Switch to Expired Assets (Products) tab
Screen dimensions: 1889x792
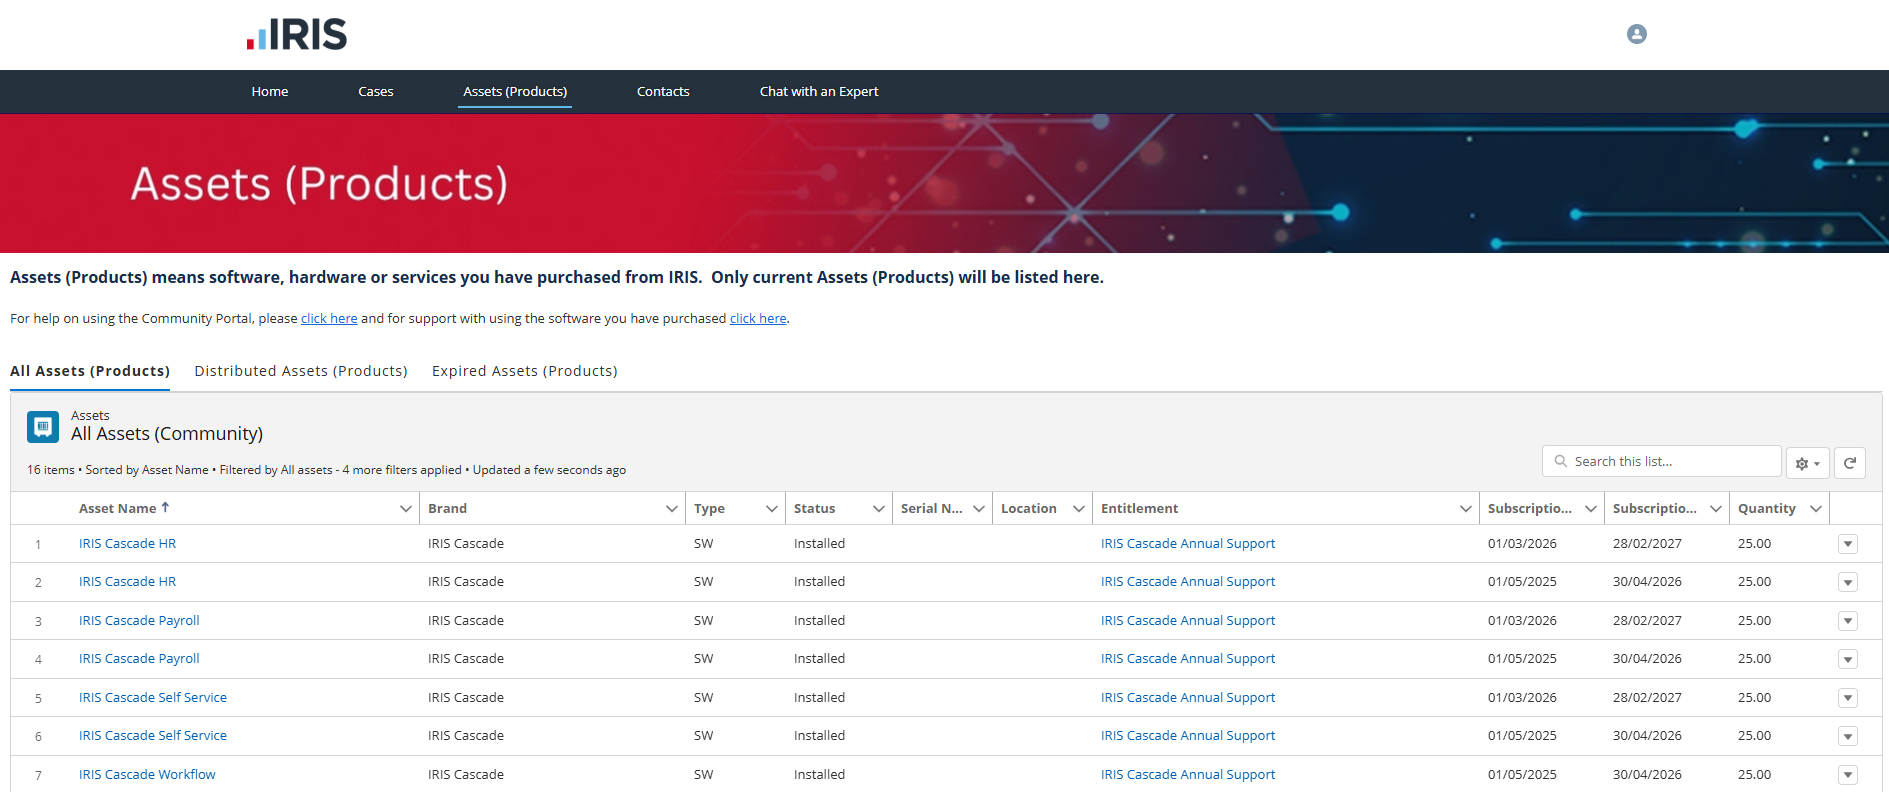pos(525,371)
